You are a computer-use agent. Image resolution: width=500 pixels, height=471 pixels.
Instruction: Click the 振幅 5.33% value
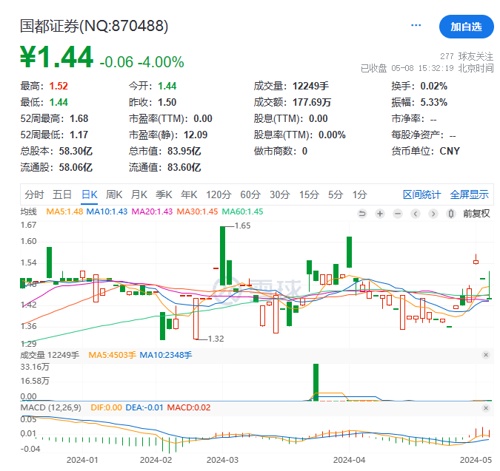pos(434,102)
